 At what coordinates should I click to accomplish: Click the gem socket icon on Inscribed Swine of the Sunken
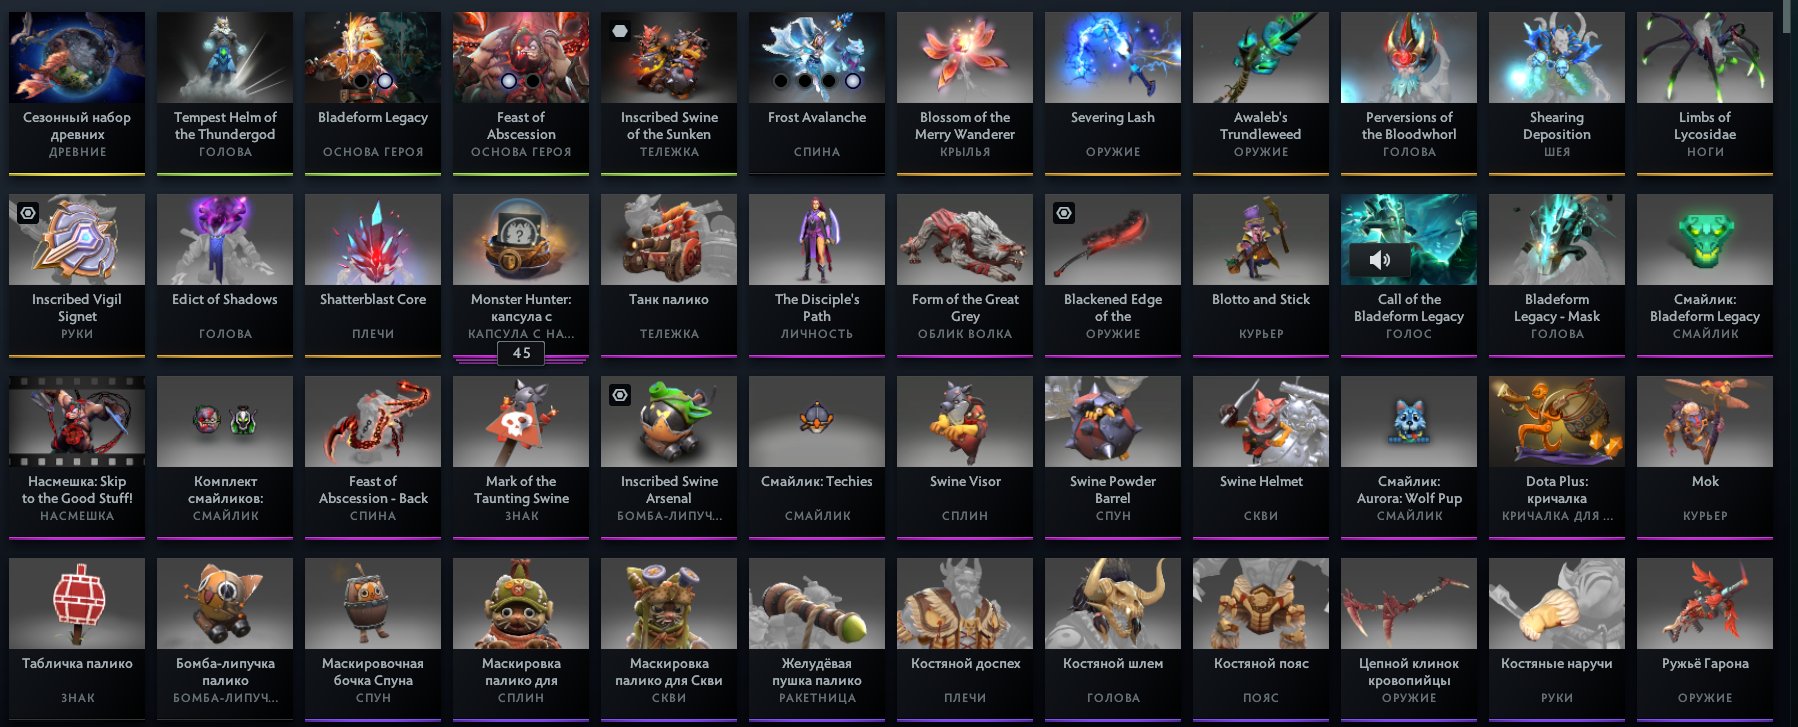pos(620,31)
